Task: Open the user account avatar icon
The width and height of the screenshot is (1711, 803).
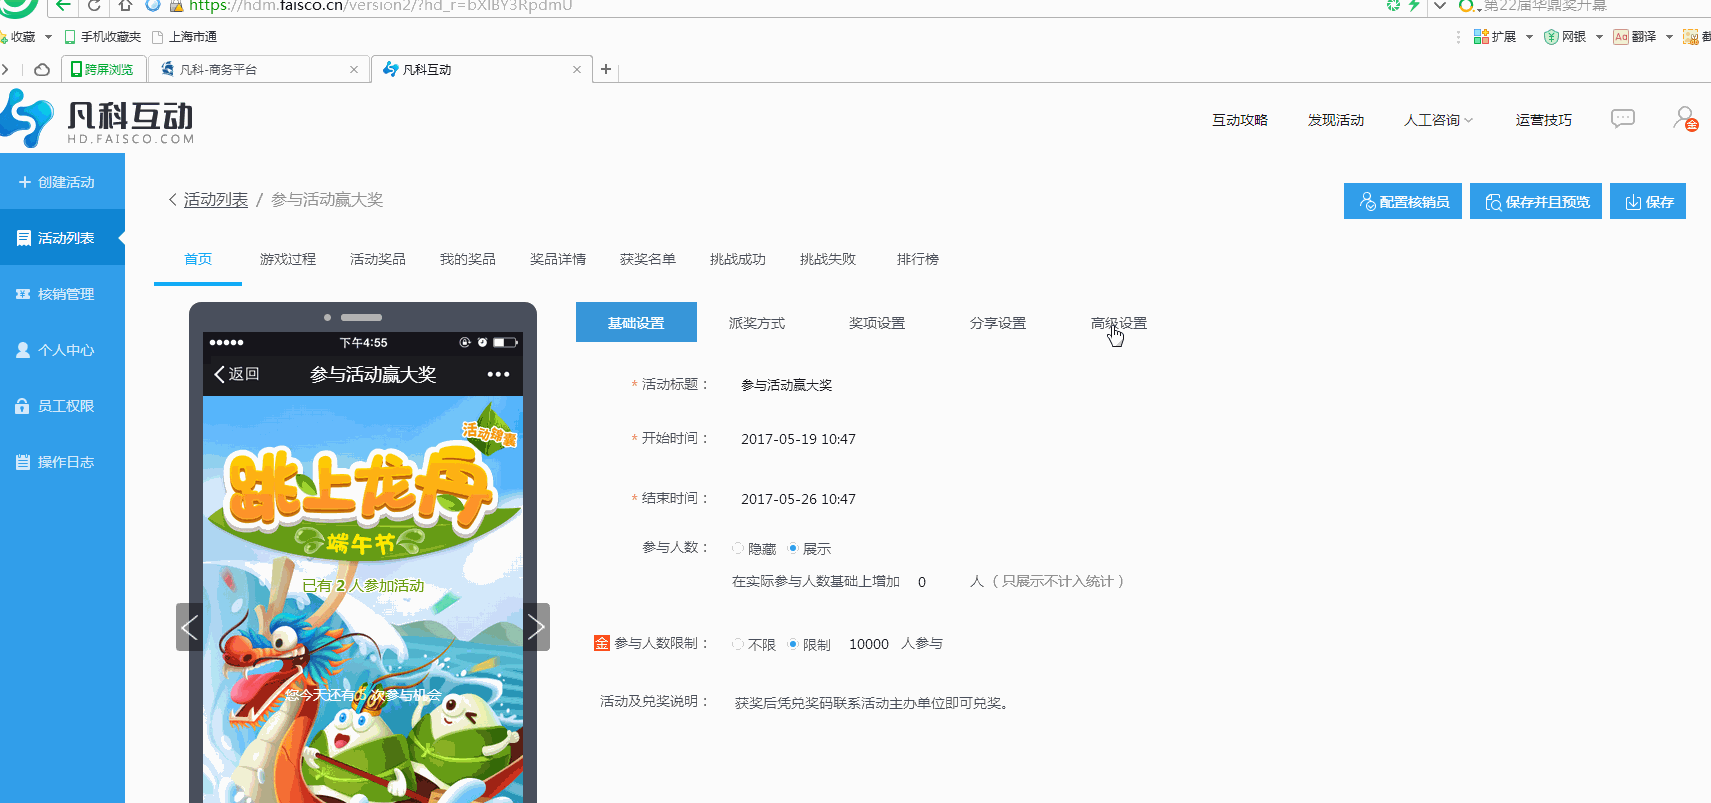Action: 1685,119
